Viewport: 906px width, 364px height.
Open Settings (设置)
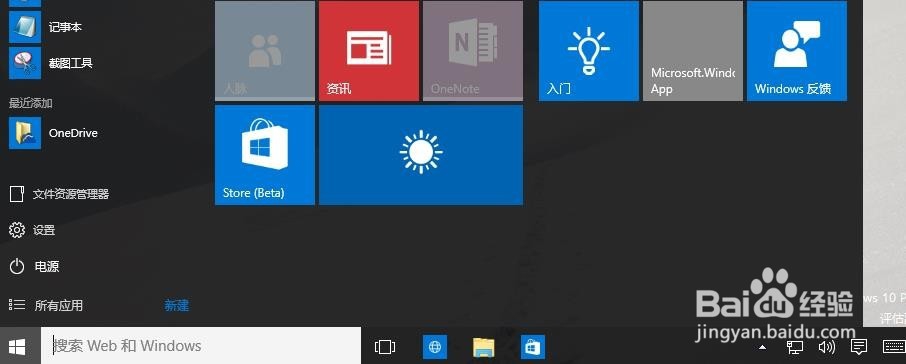pyautogui.click(x=32, y=230)
